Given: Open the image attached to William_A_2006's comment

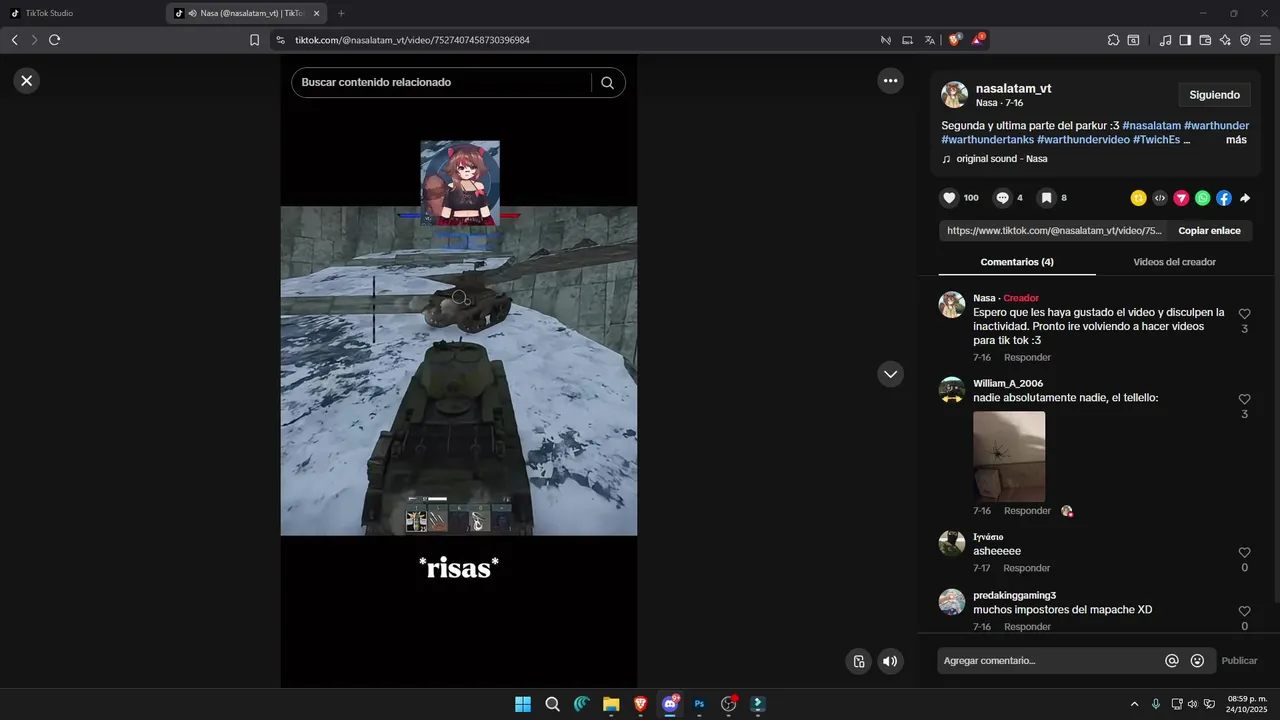Looking at the screenshot, I should (x=1009, y=456).
